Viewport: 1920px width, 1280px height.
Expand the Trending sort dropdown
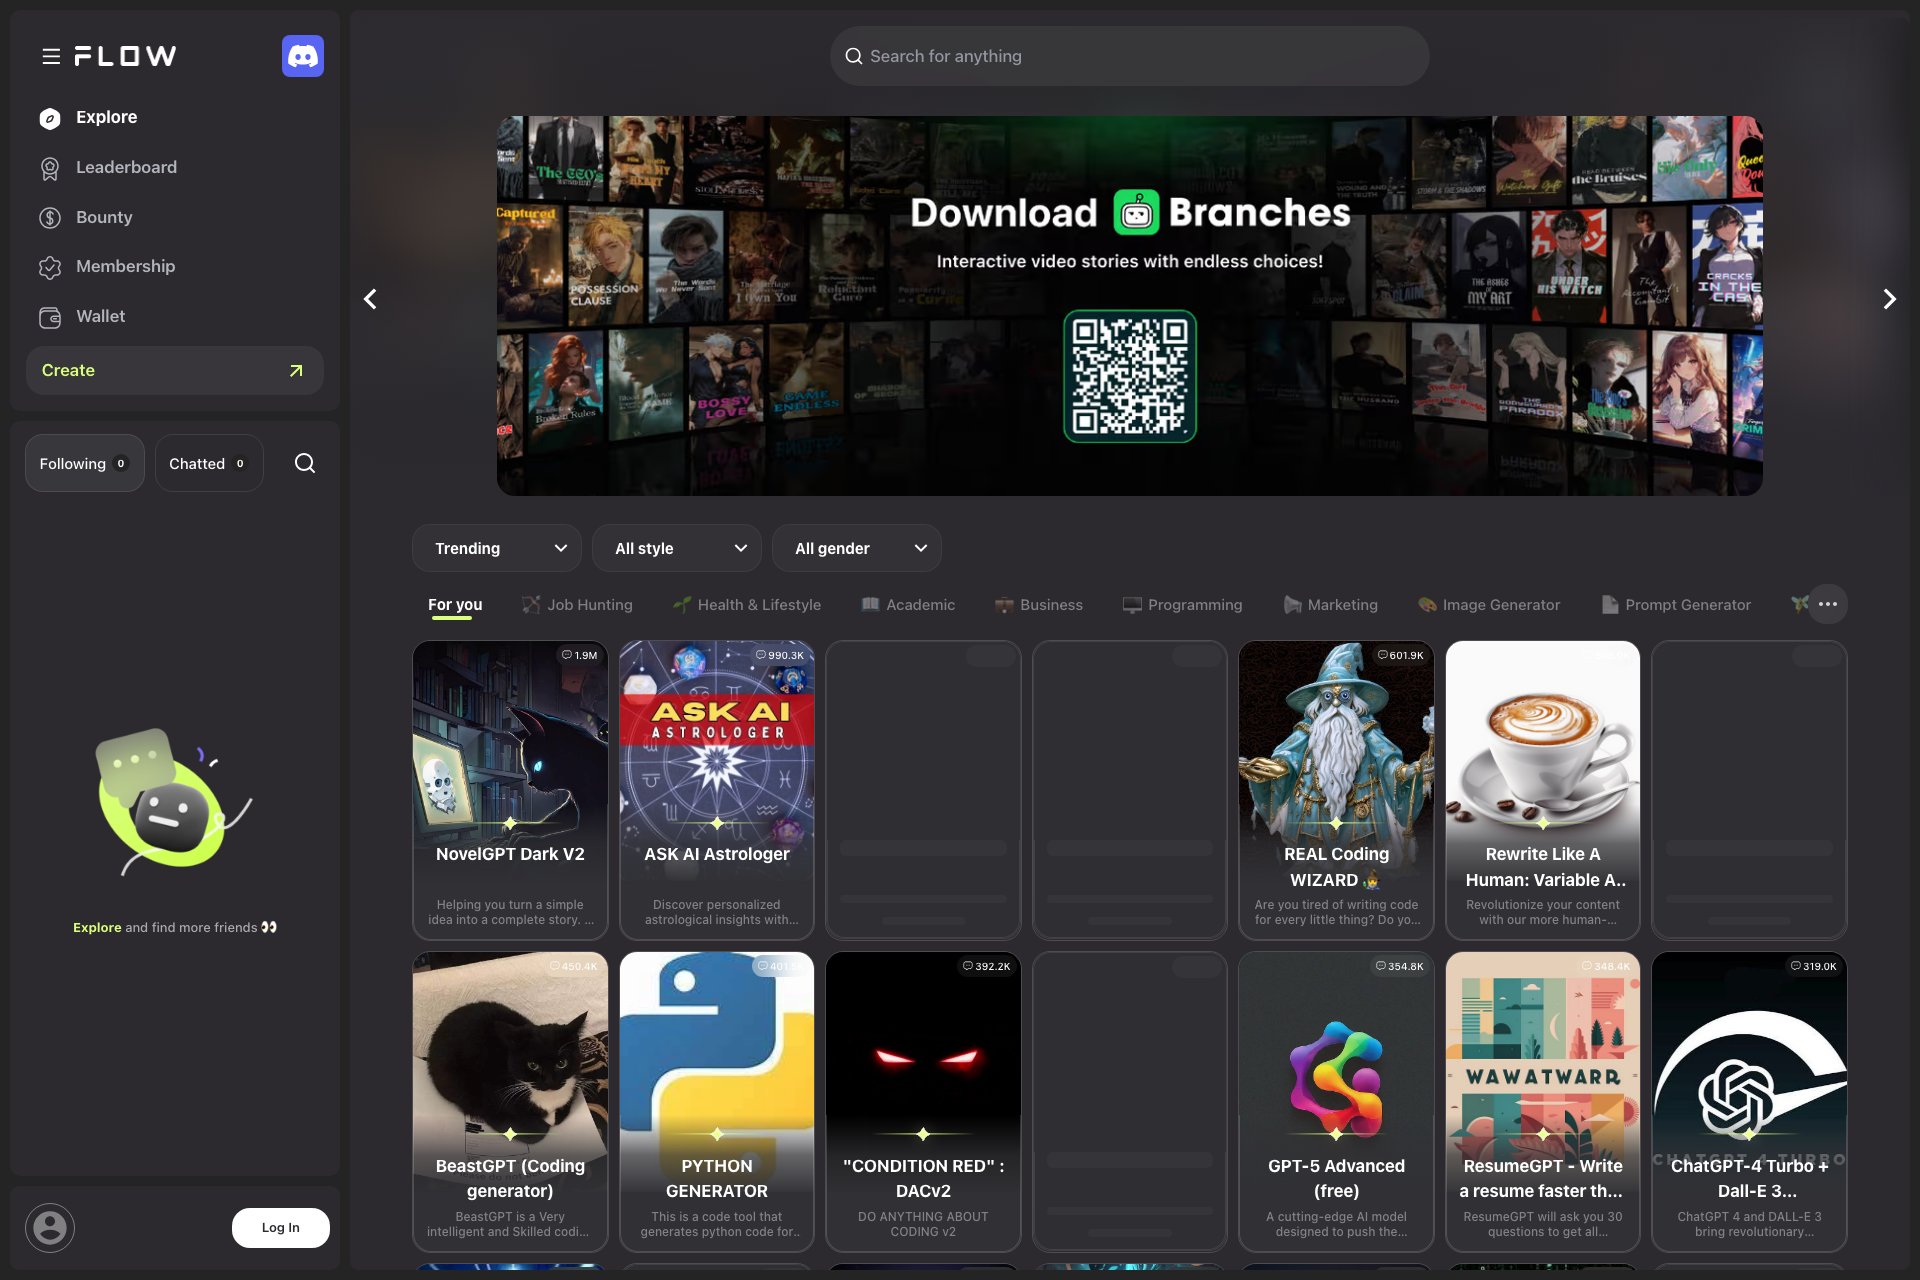click(496, 548)
